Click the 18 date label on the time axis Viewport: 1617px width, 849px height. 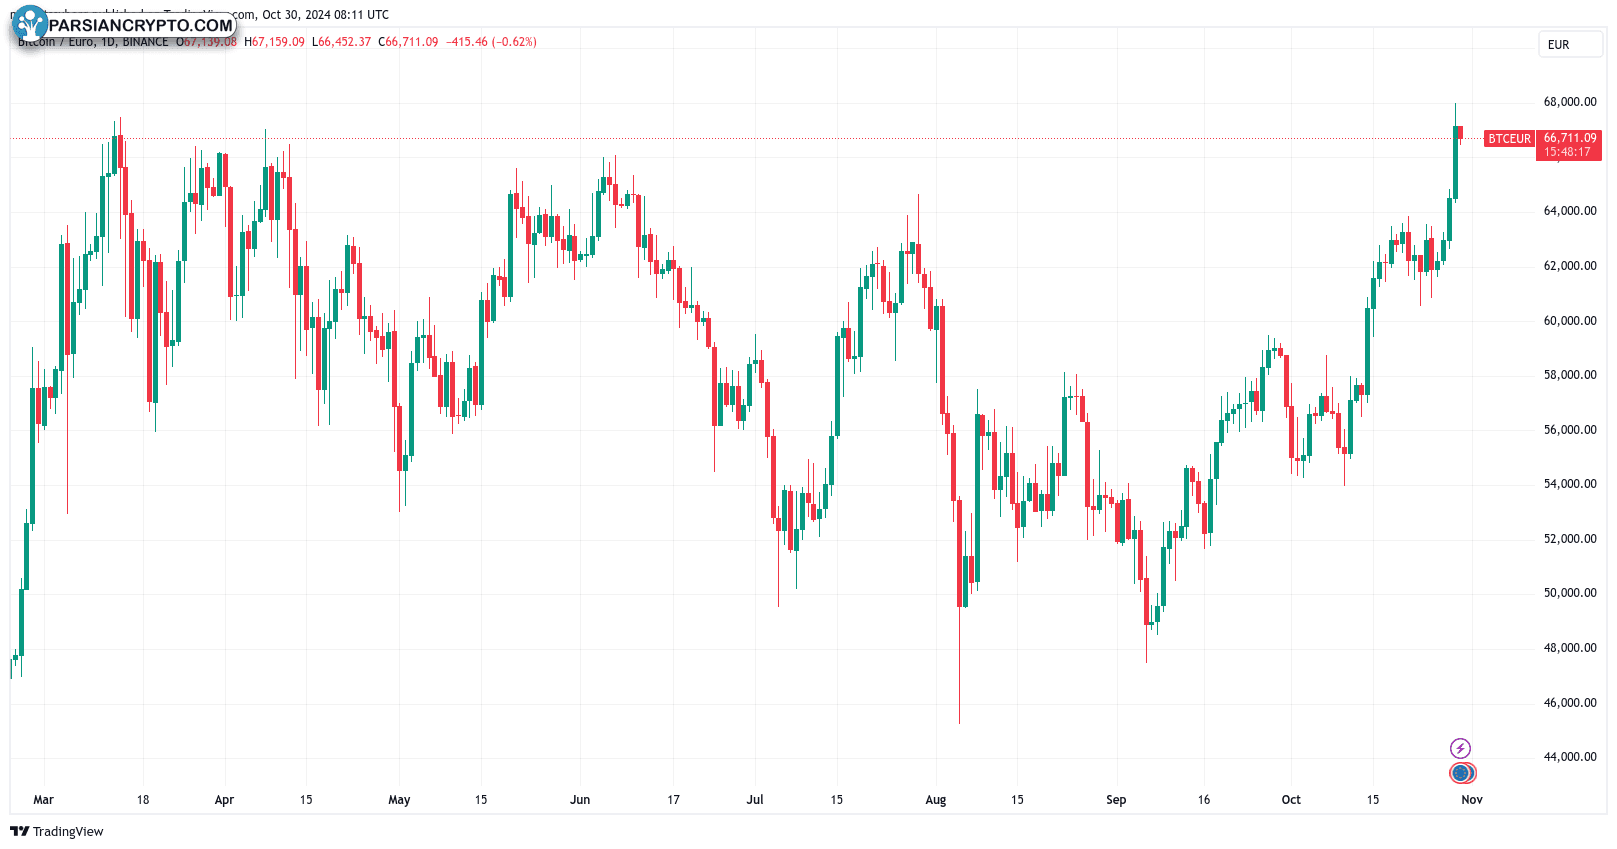tap(143, 800)
